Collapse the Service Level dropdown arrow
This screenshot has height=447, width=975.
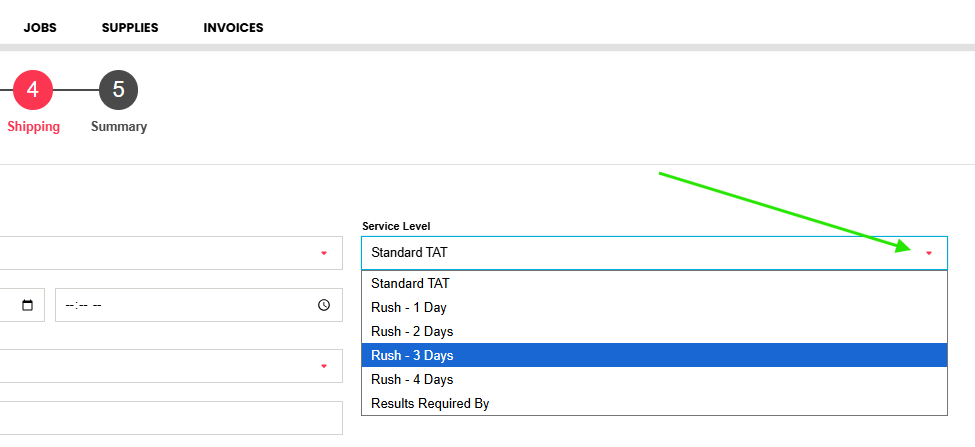929,253
